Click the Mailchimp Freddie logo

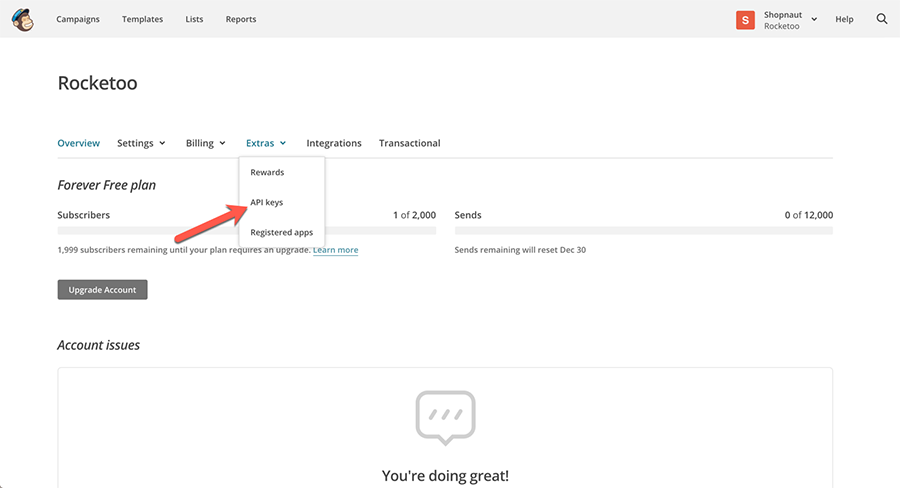[23, 20]
